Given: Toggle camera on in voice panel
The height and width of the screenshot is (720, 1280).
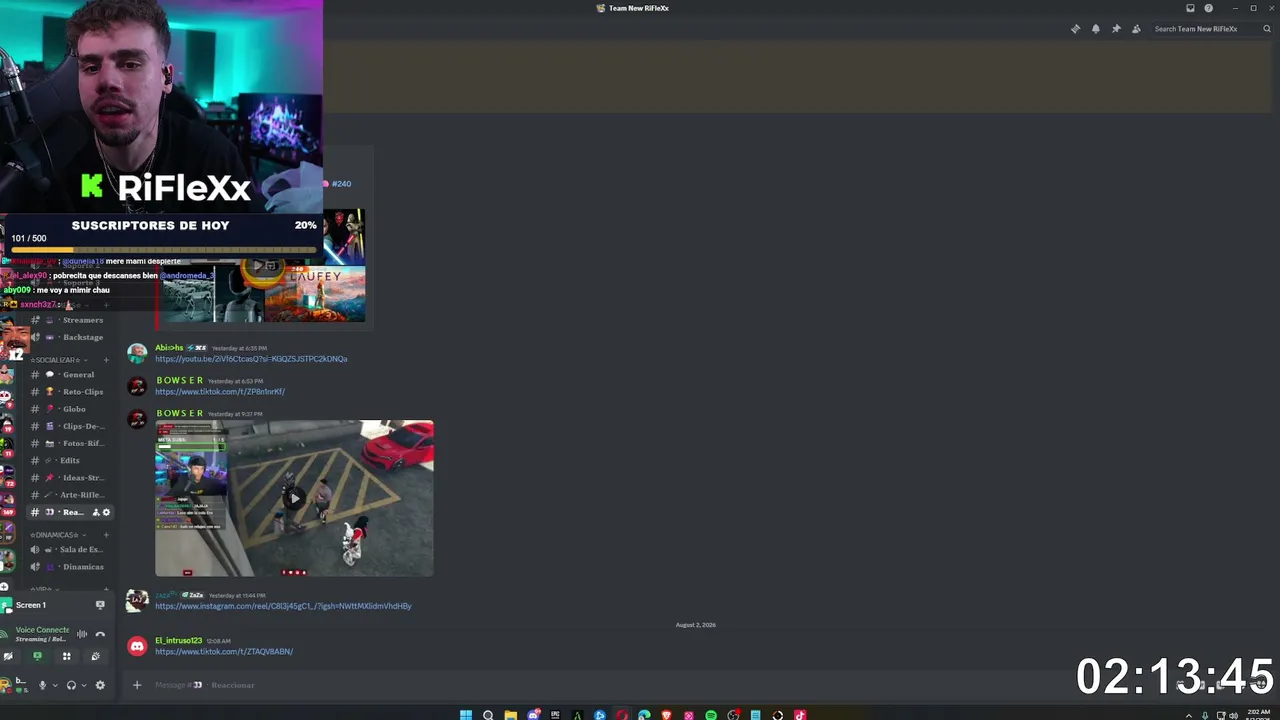Looking at the screenshot, I should tap(8, 656).
